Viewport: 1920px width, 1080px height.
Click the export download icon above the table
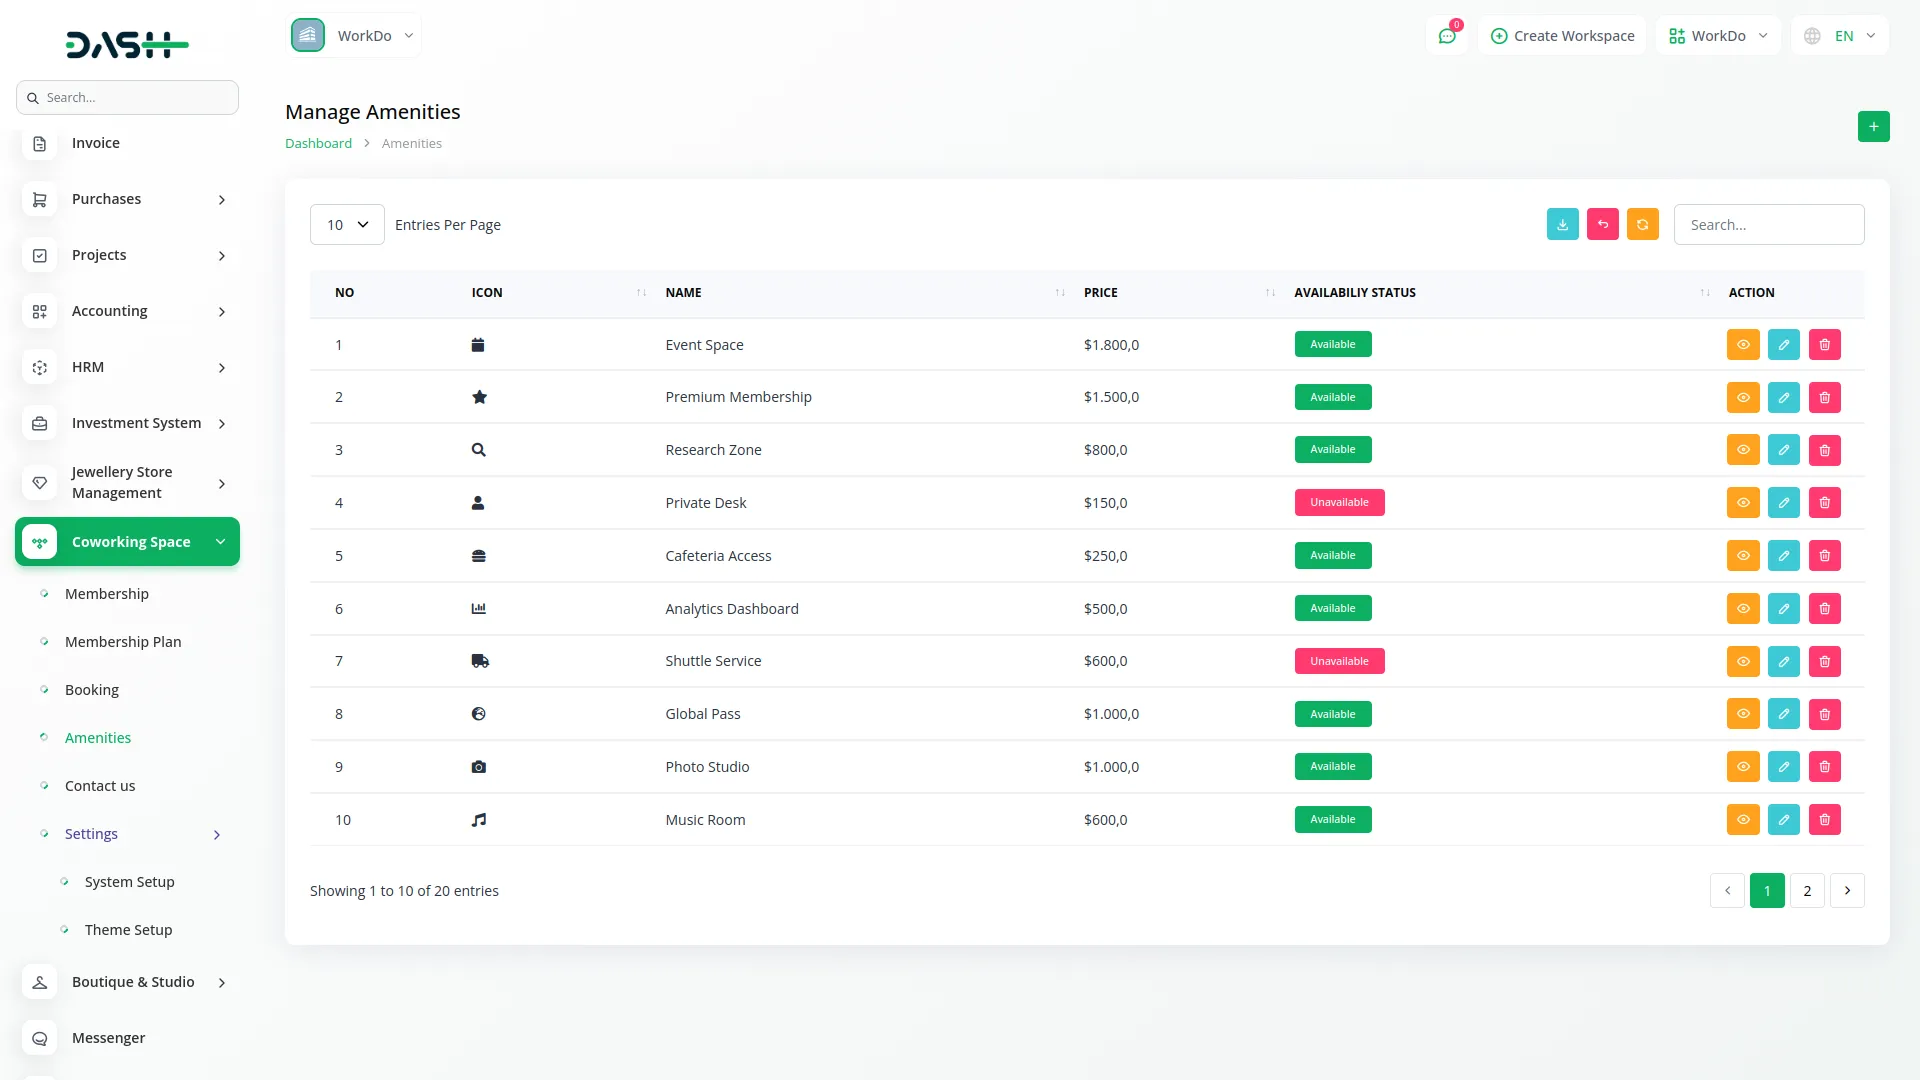pos(1563,224)
